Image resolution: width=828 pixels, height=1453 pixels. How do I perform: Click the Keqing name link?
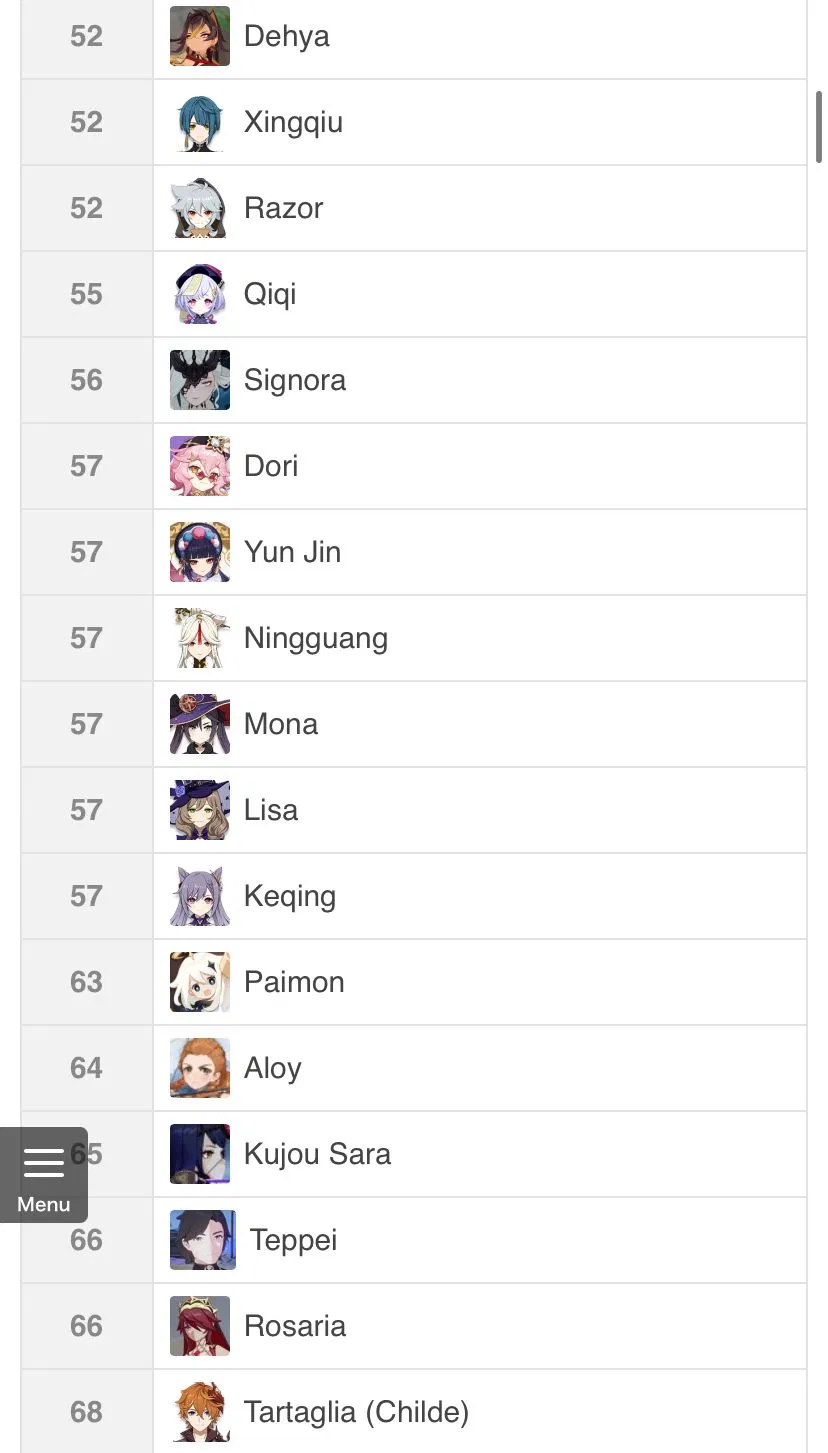[290, 897]
